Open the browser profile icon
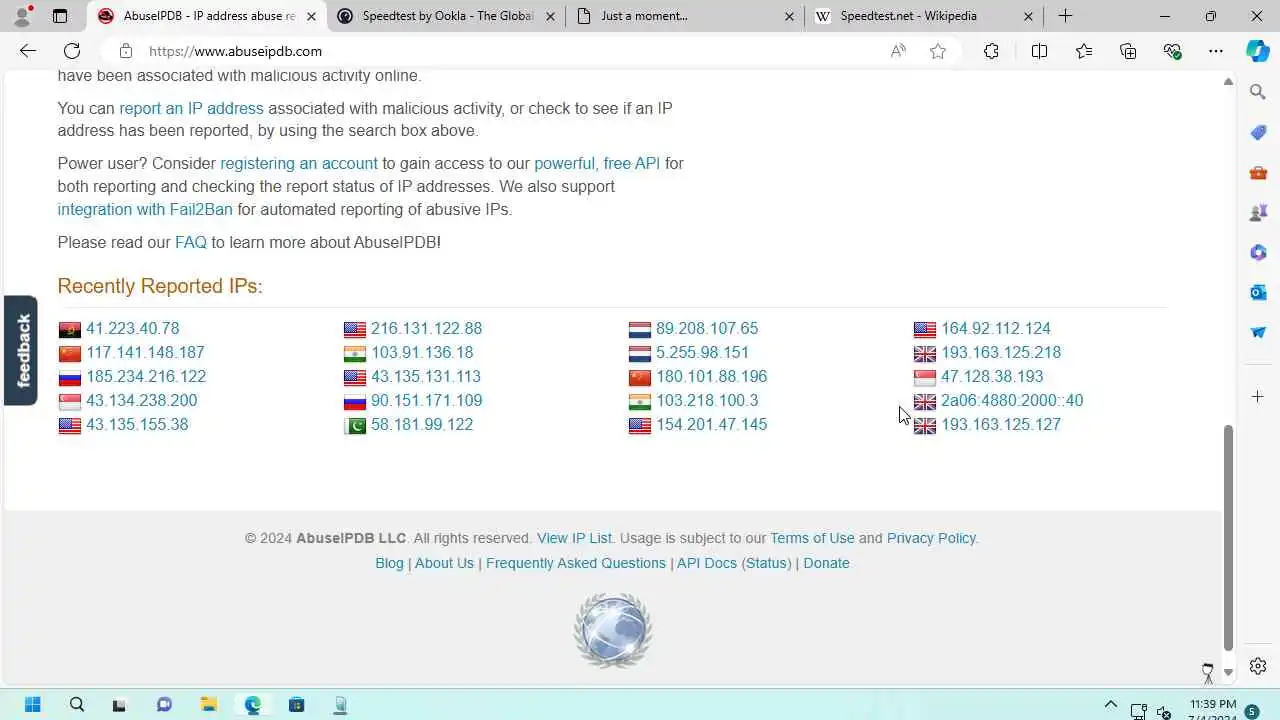 [22, 16]
